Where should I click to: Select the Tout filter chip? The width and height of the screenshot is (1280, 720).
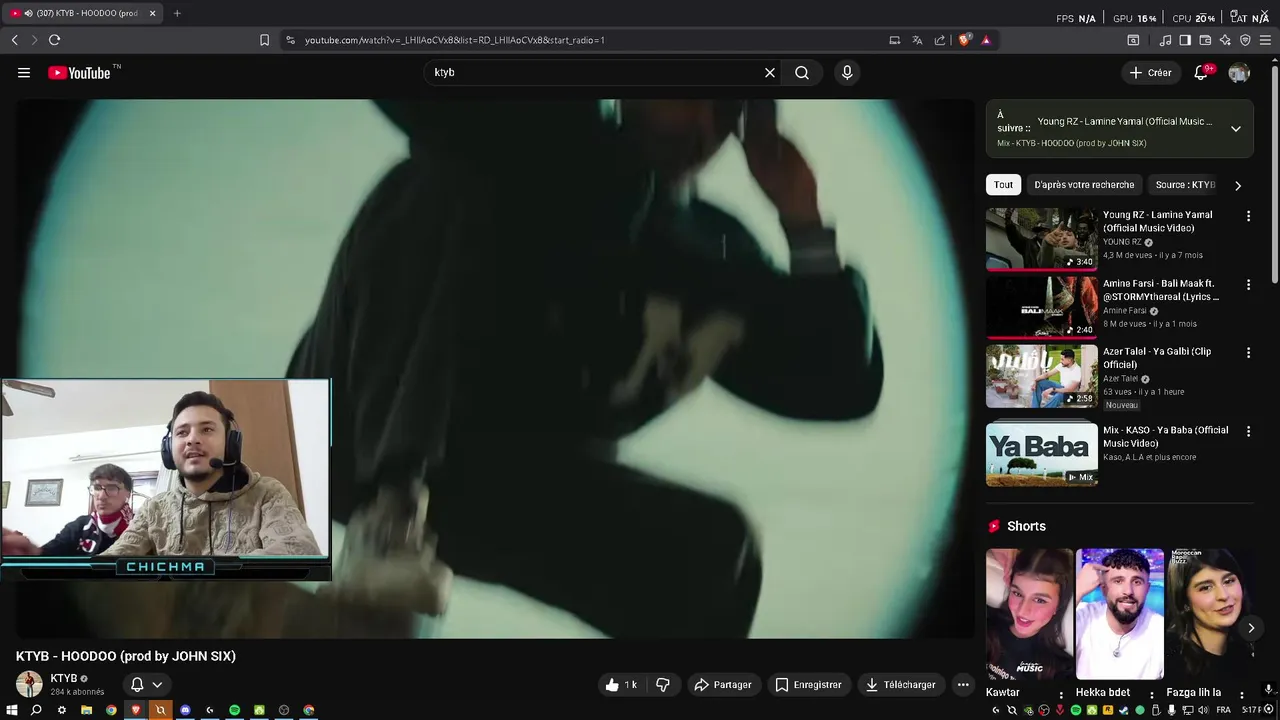[x=1003, y=185]
